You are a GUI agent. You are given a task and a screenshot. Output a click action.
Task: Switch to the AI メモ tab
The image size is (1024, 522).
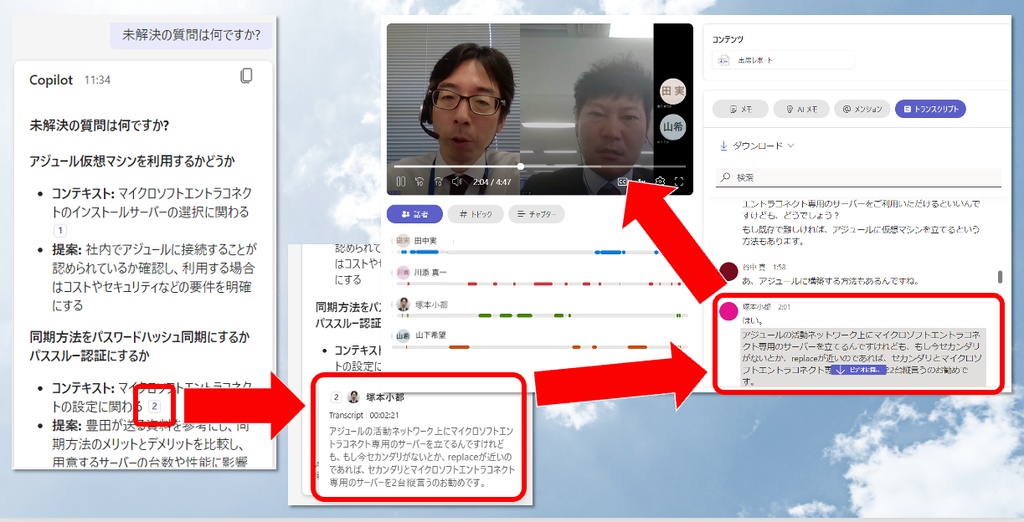coord(801,109)
